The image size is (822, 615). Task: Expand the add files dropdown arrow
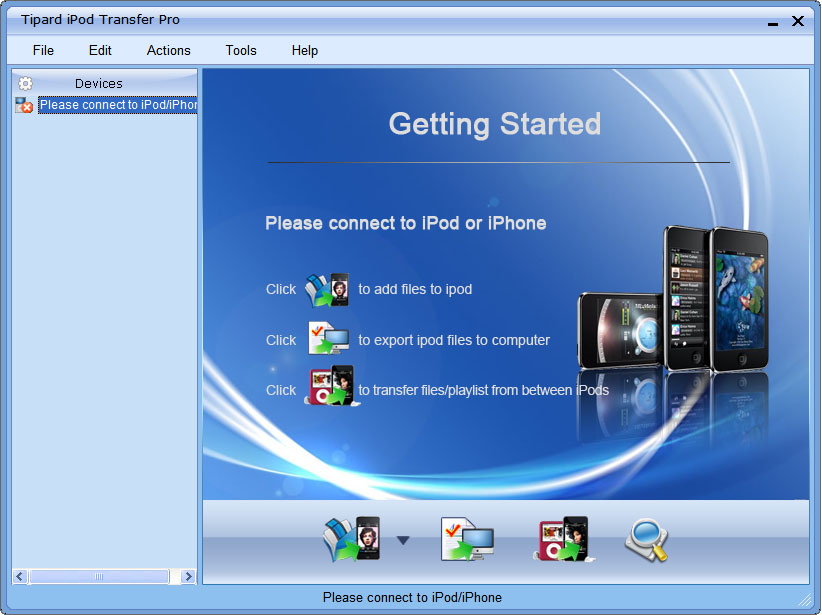[402, 541]
